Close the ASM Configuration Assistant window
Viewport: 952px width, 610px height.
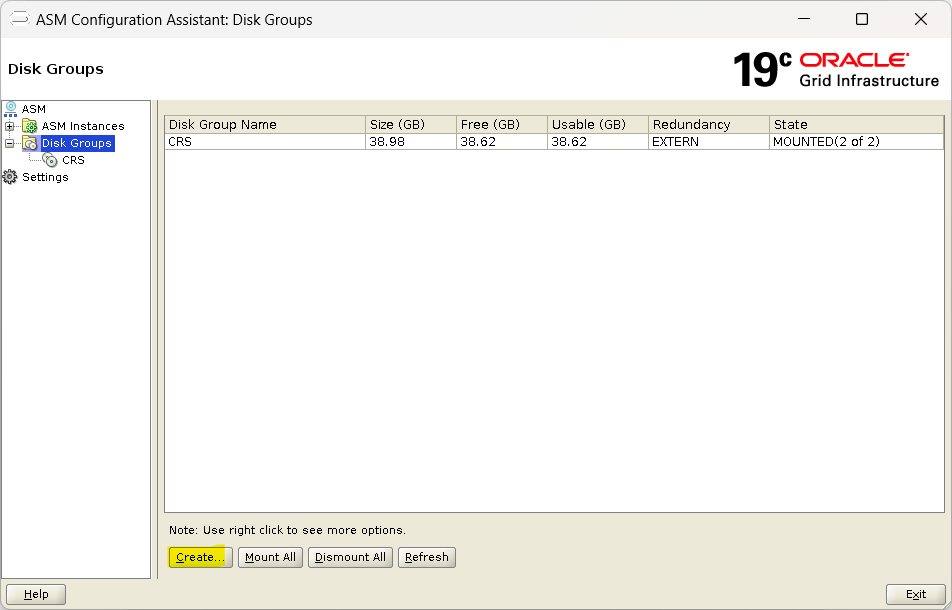920,19
